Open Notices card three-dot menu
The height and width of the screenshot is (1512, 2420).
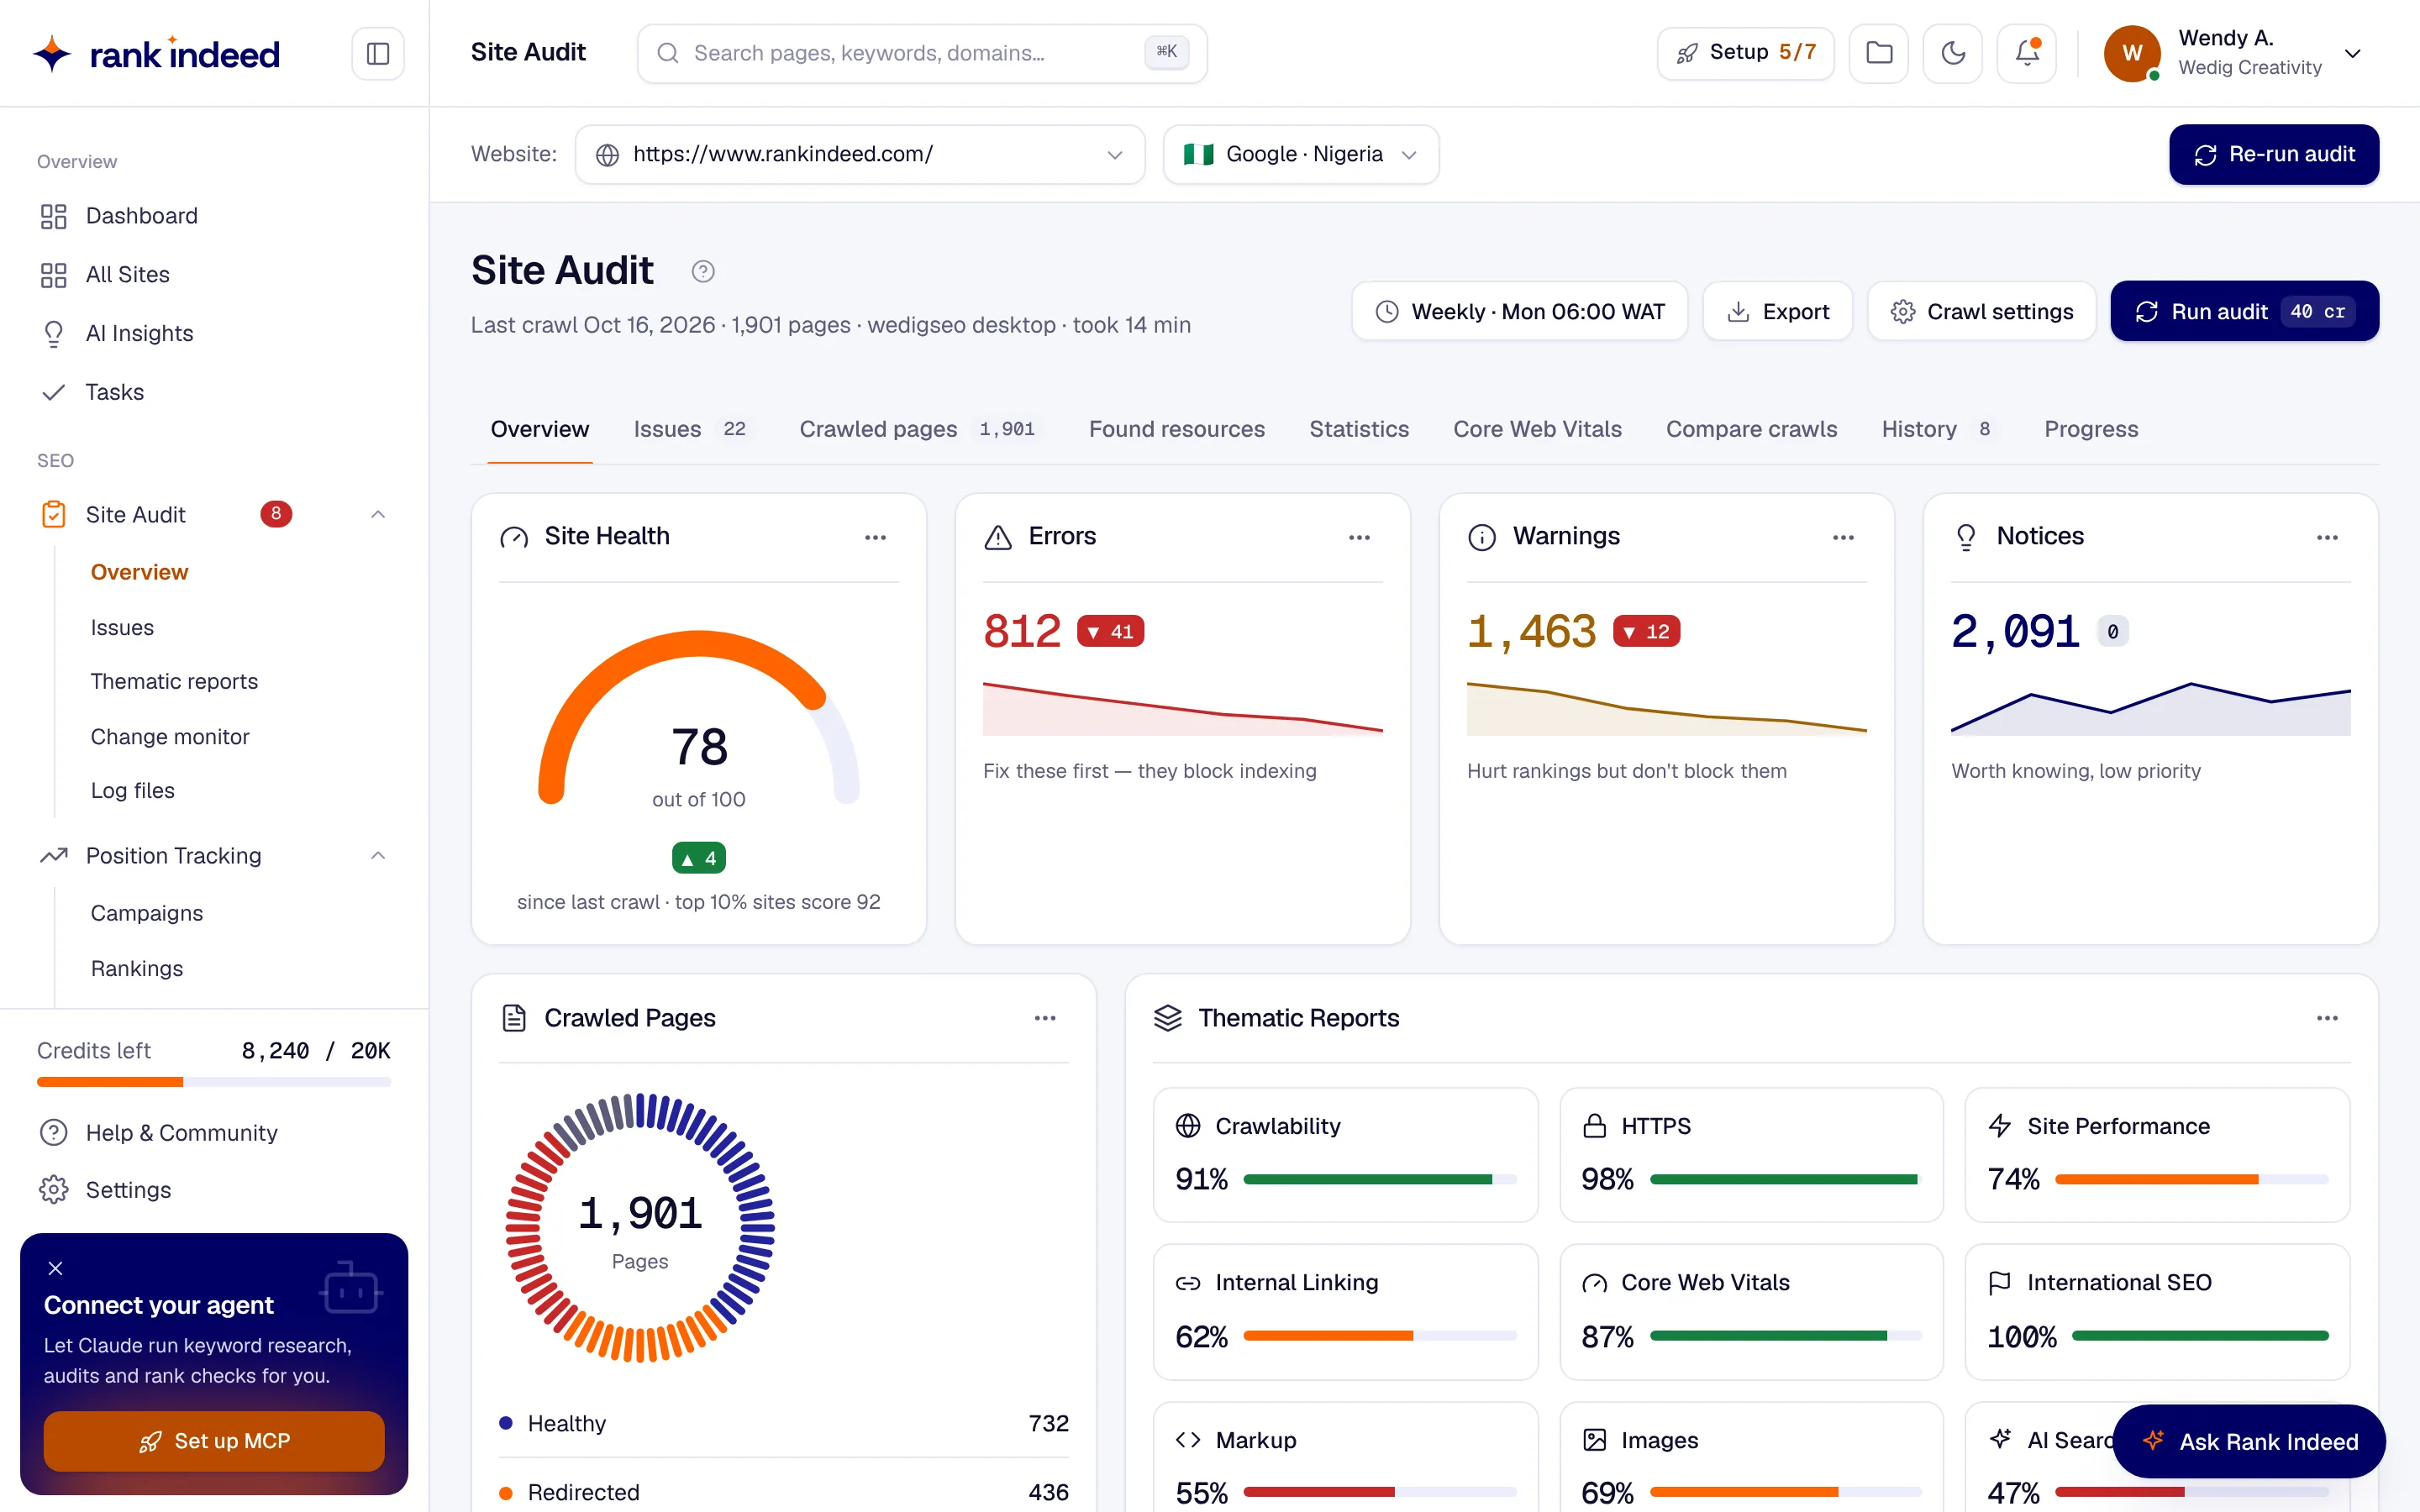[x=2327, y=537]
